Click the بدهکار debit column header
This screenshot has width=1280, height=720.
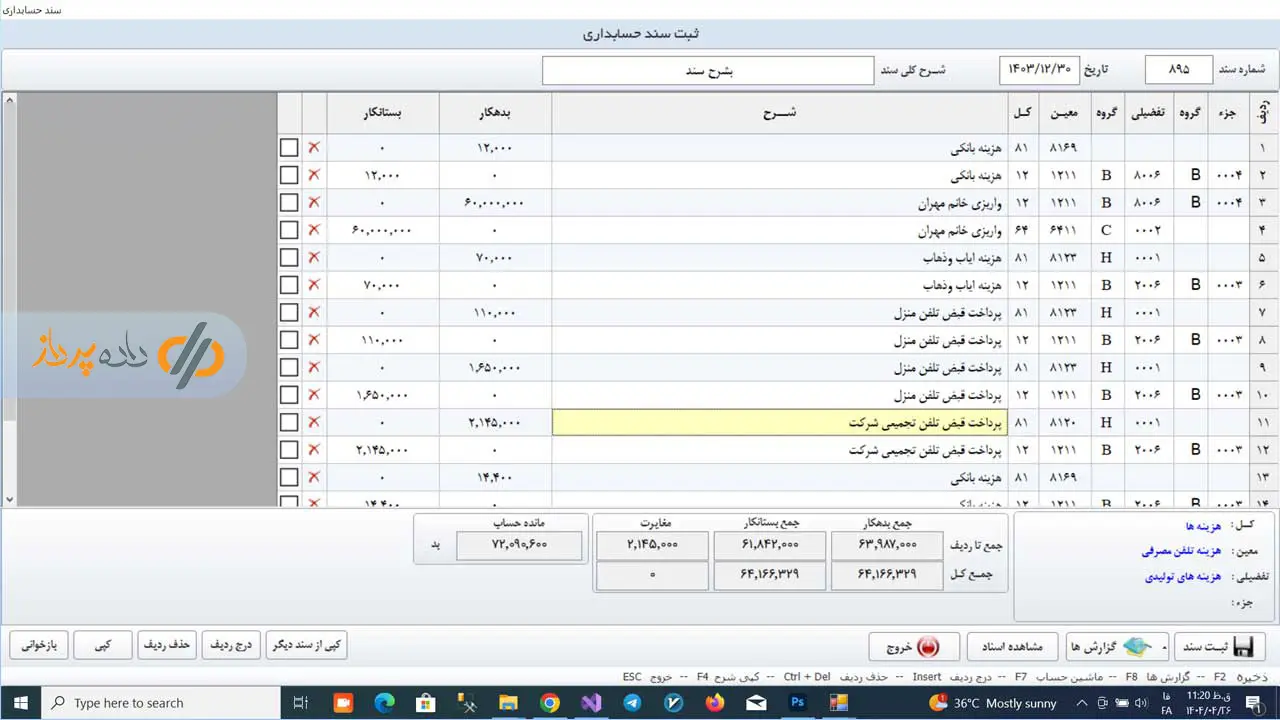495,114
